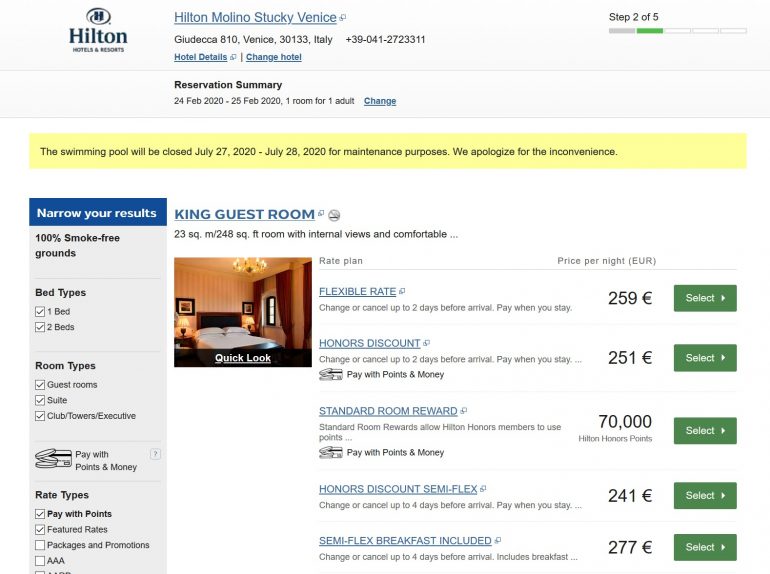Click popup icon beside Flexible Rate
Viewport: 770px width, 574px height.
[402, 292]
